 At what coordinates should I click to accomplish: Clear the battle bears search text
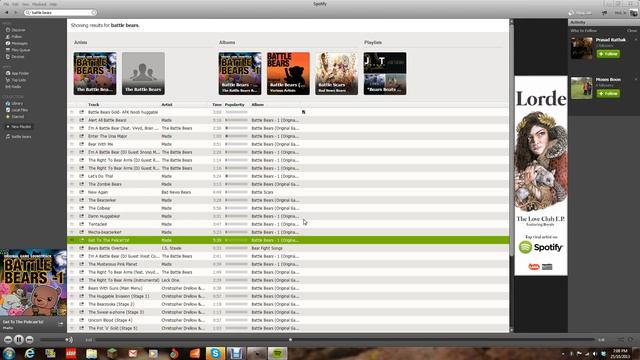pyautogui.click(x=93, y=13)
